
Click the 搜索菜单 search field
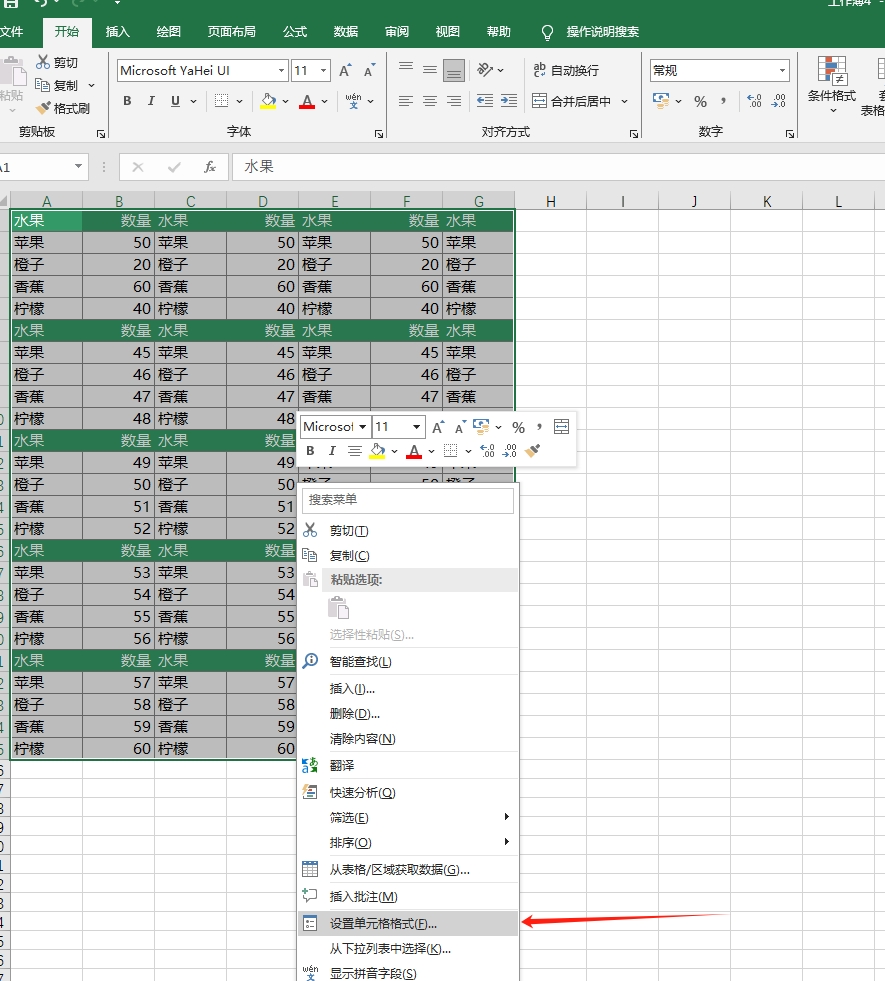pyautogui.click(x=408, y=500)
